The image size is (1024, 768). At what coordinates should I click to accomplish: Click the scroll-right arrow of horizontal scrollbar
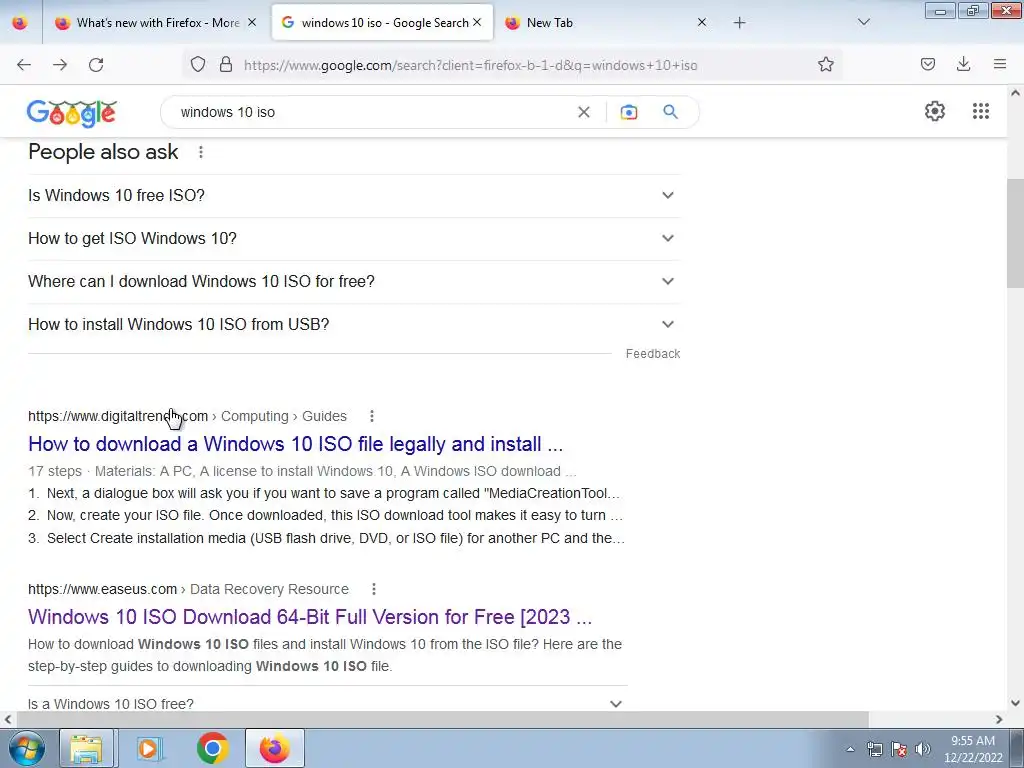pos(999,719)
